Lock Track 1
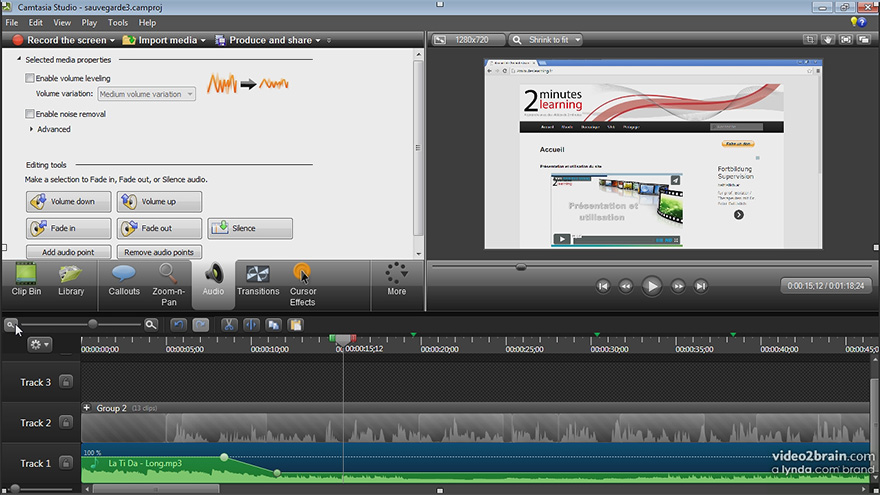The image size is (880, 495). coord(66,463)
